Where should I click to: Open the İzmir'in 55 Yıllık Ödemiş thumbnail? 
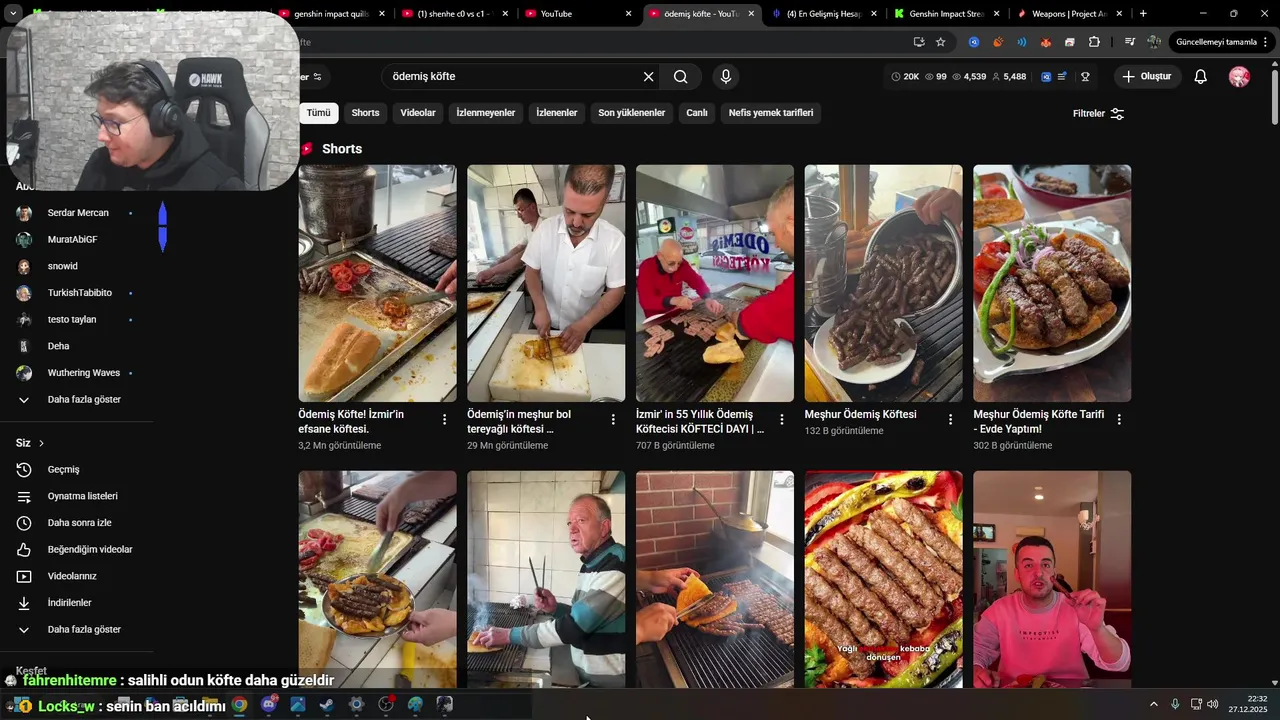715,284
